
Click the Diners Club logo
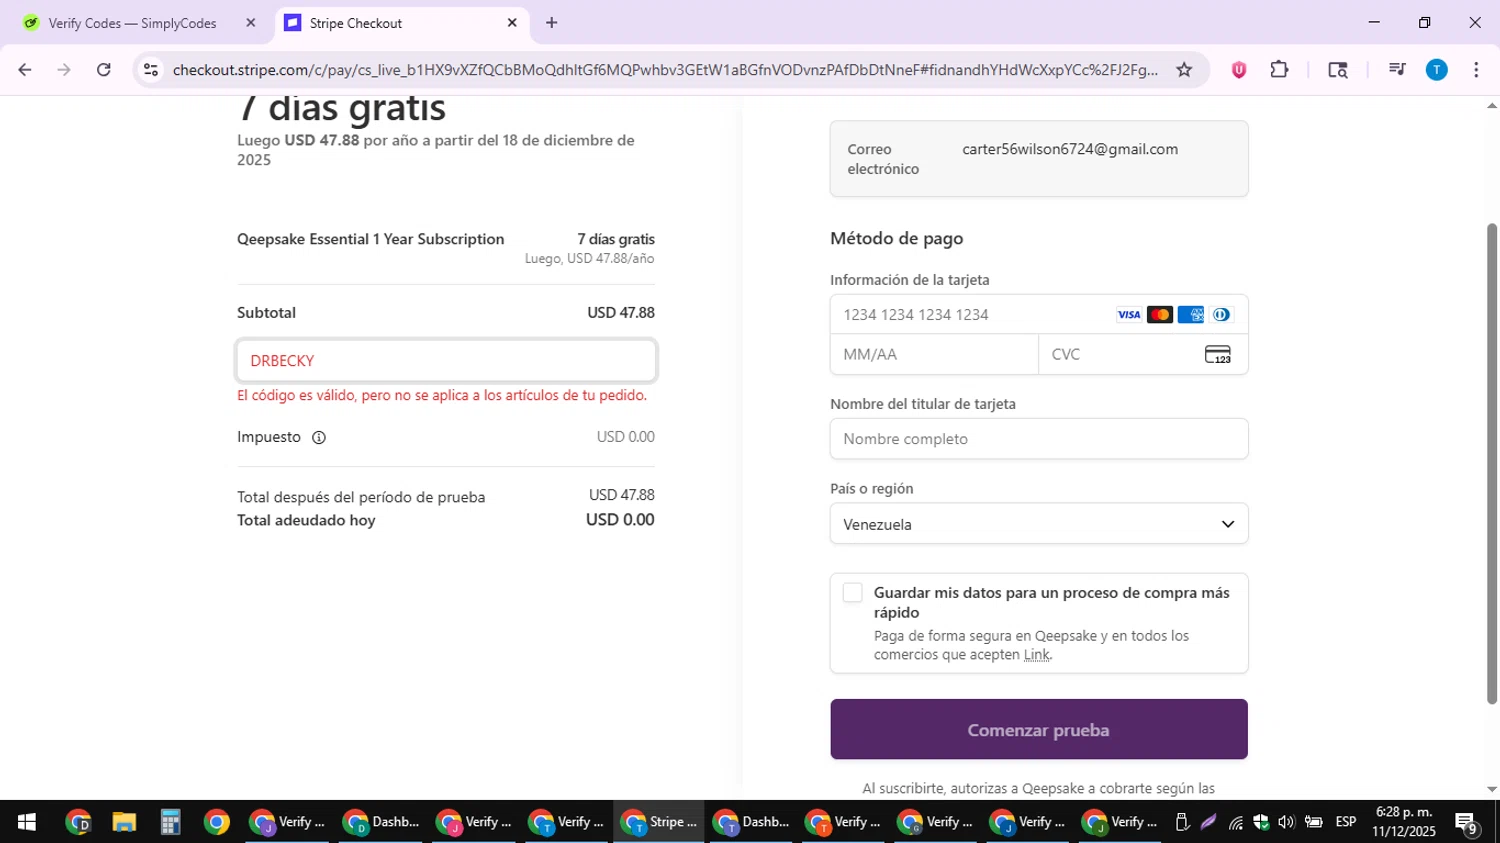1221,315
